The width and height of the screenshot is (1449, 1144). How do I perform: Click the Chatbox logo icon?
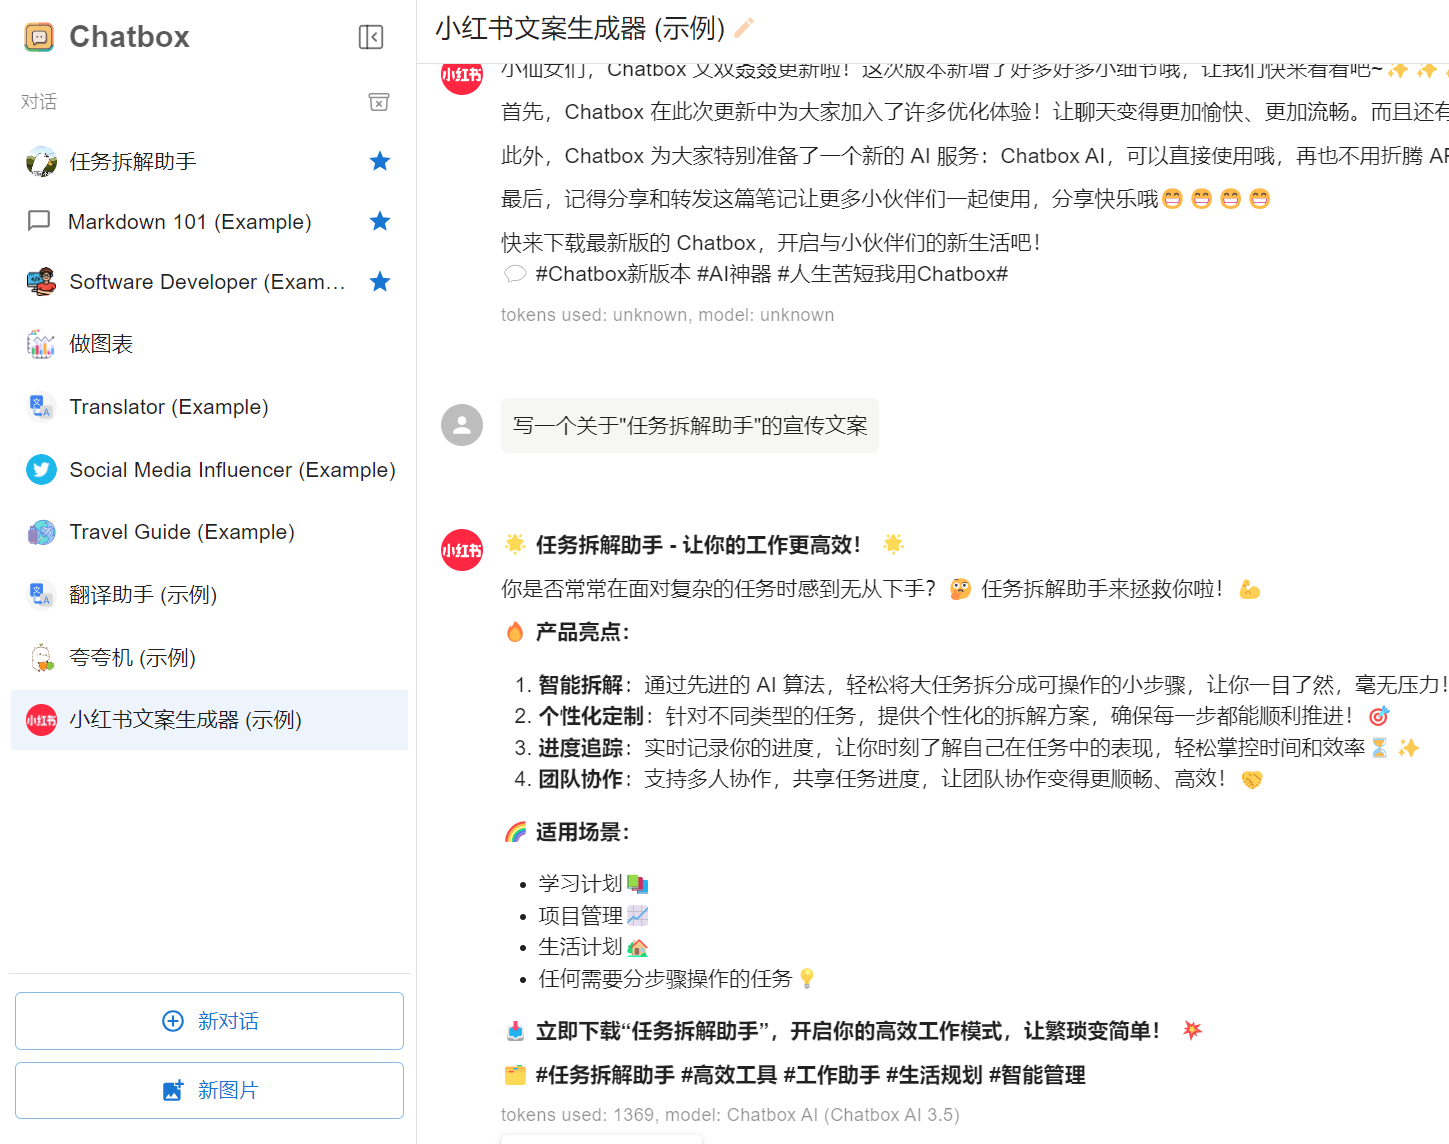(39, 37)
